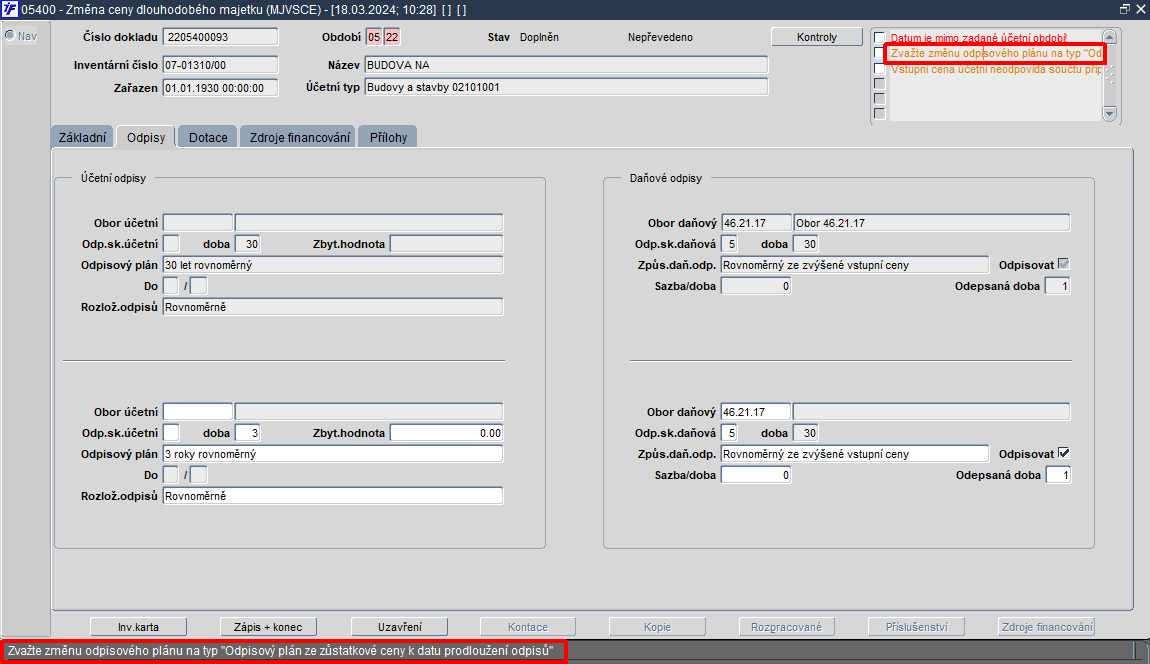Screen dimensions: 1150x664
Task: Toggle the lower Odpisovat checkbox in Daňové odpisy
Action: pos(1063,453)
